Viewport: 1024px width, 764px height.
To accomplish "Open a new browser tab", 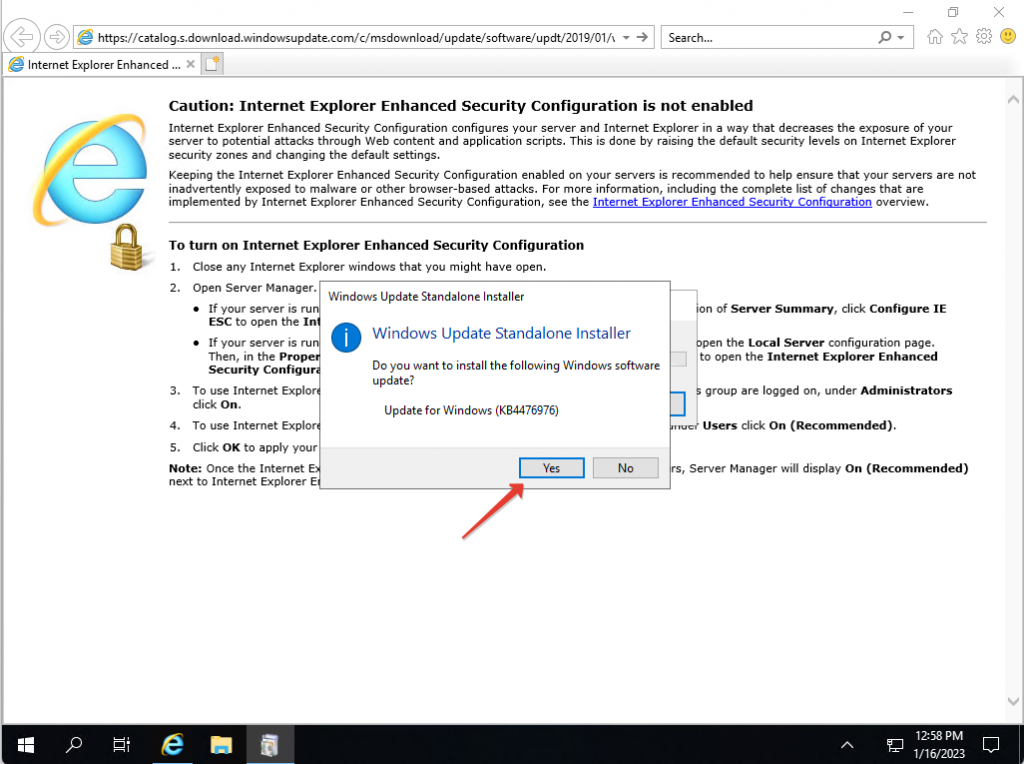I will pos(210,63).
